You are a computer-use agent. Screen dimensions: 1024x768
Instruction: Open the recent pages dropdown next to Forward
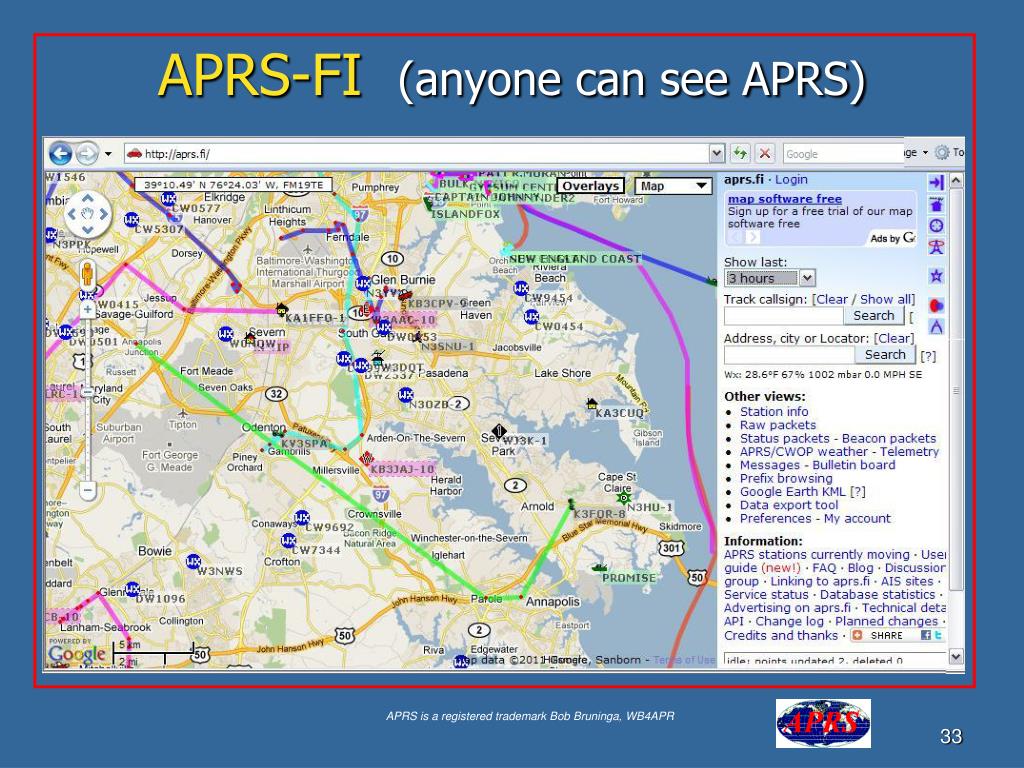[x=108, y=154]
